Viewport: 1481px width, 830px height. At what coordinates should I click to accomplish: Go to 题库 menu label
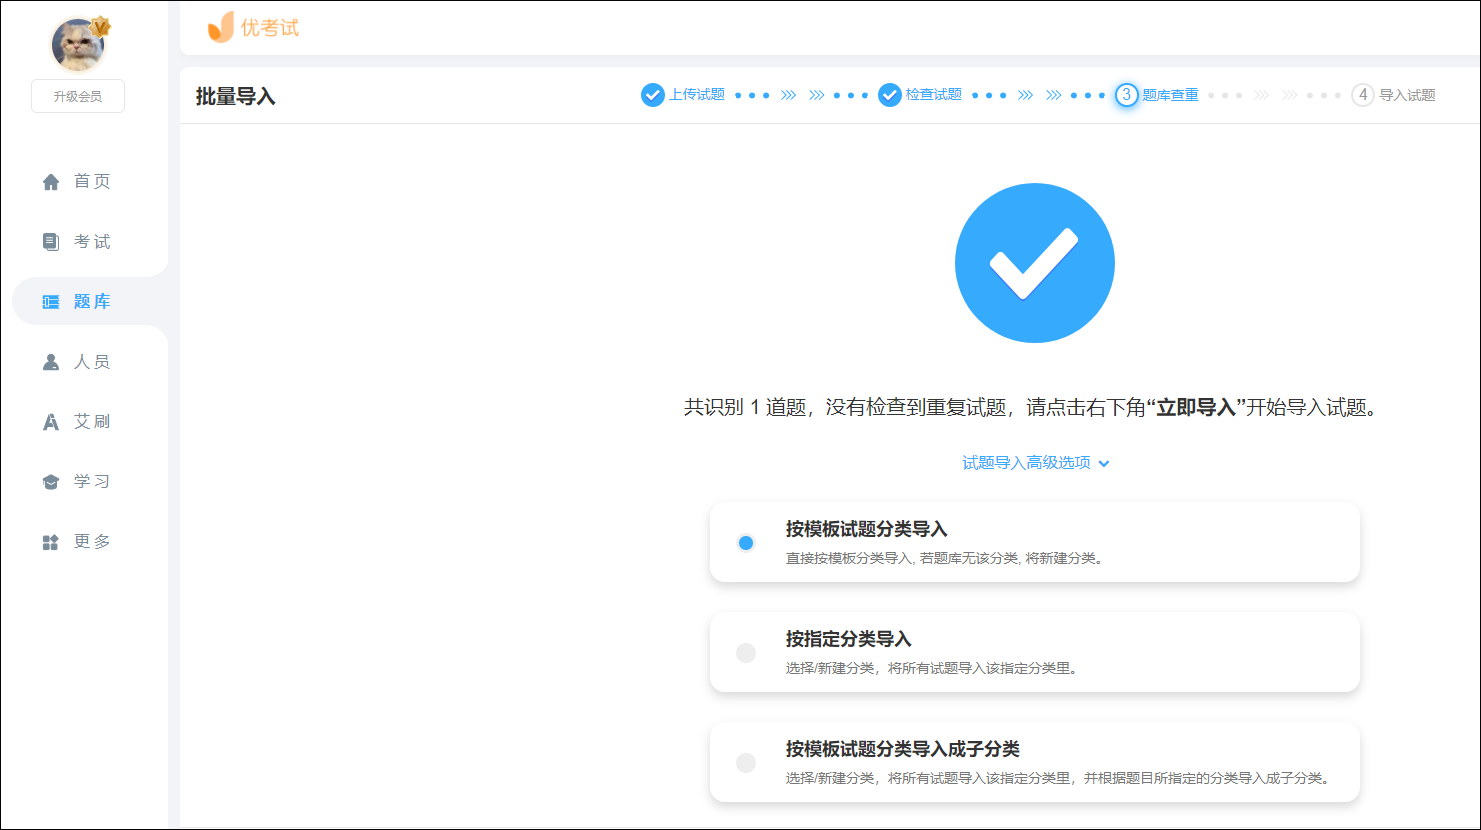(92, 301)
